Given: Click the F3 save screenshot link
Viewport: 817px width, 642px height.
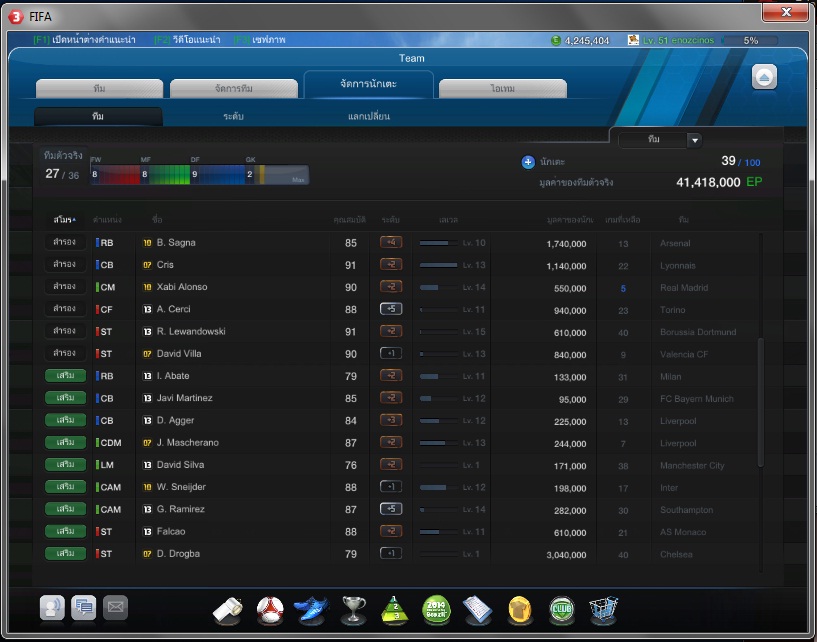Looking at the screenshot, I should (259, 40).
